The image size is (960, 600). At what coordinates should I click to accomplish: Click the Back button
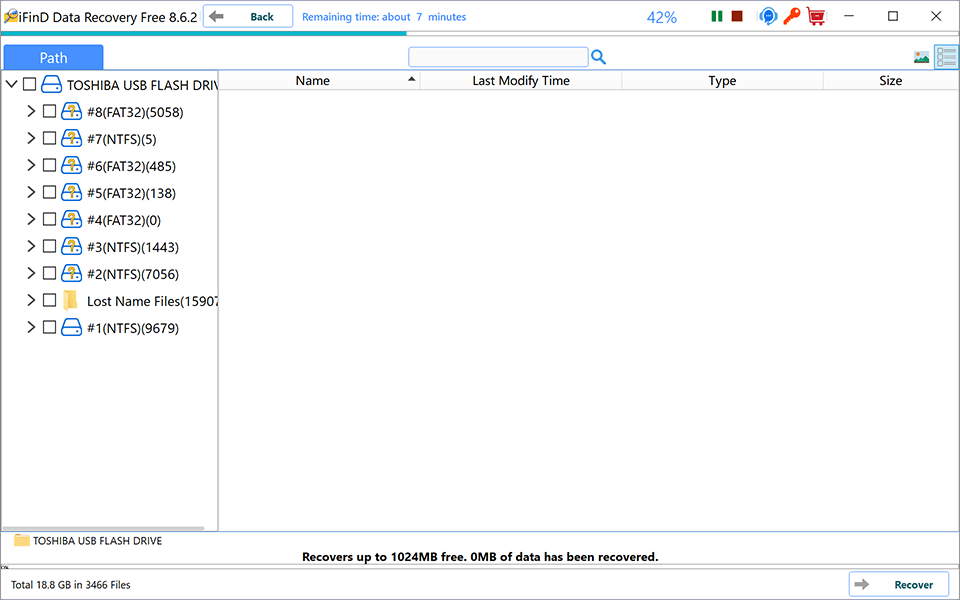248,17
